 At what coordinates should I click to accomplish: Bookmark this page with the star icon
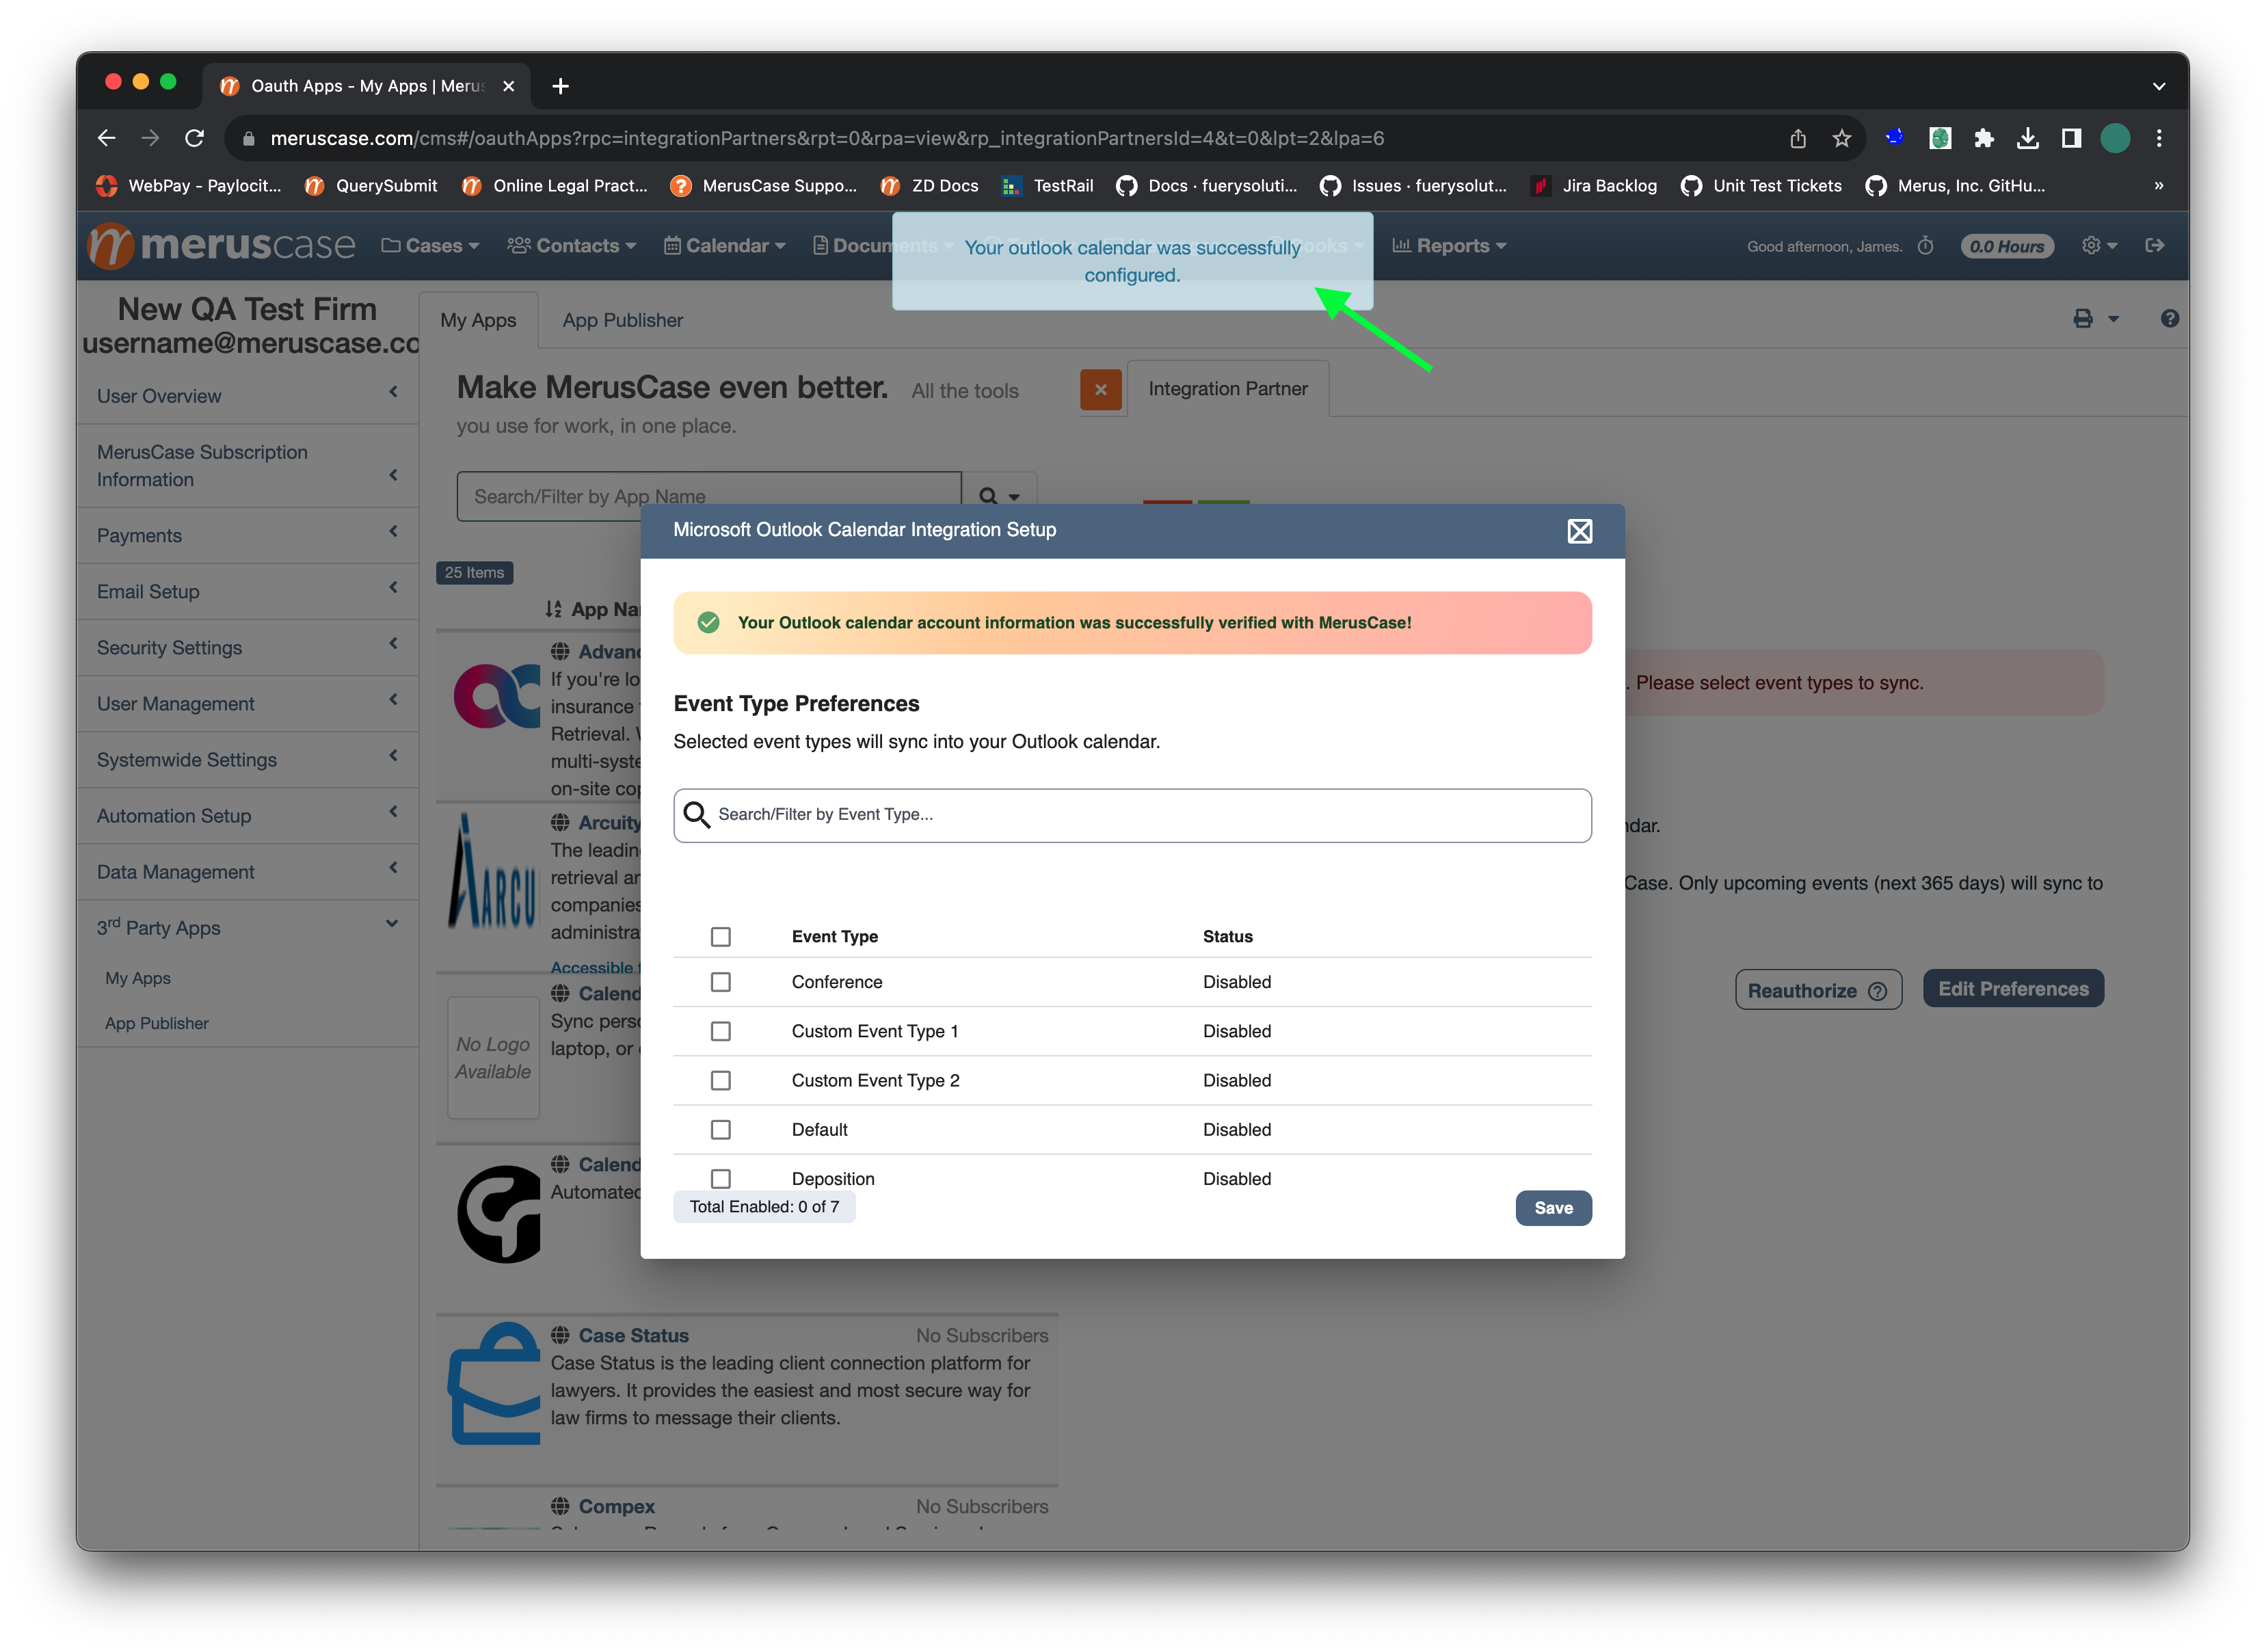coord(1841,138)
